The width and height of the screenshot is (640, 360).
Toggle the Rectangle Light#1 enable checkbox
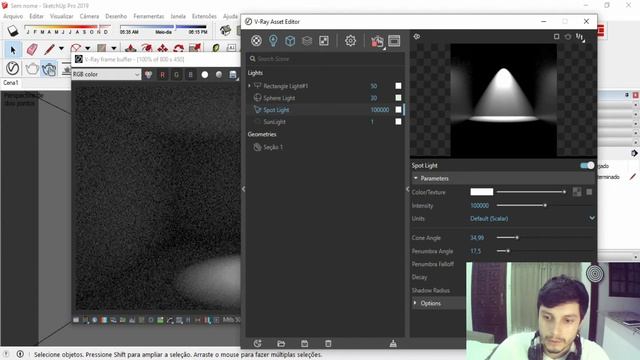point(398,86)
